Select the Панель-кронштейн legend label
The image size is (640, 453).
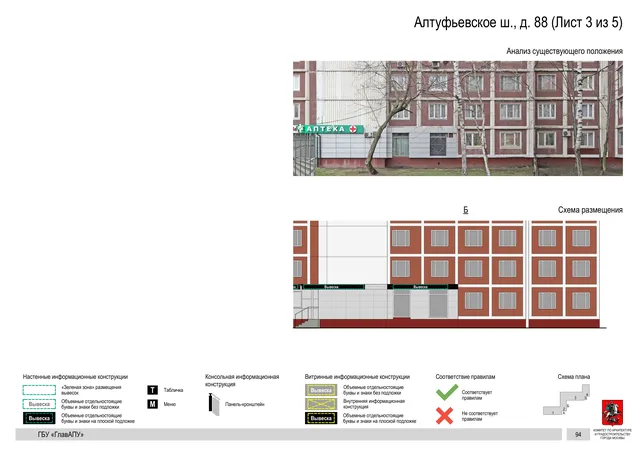point(245,404)
